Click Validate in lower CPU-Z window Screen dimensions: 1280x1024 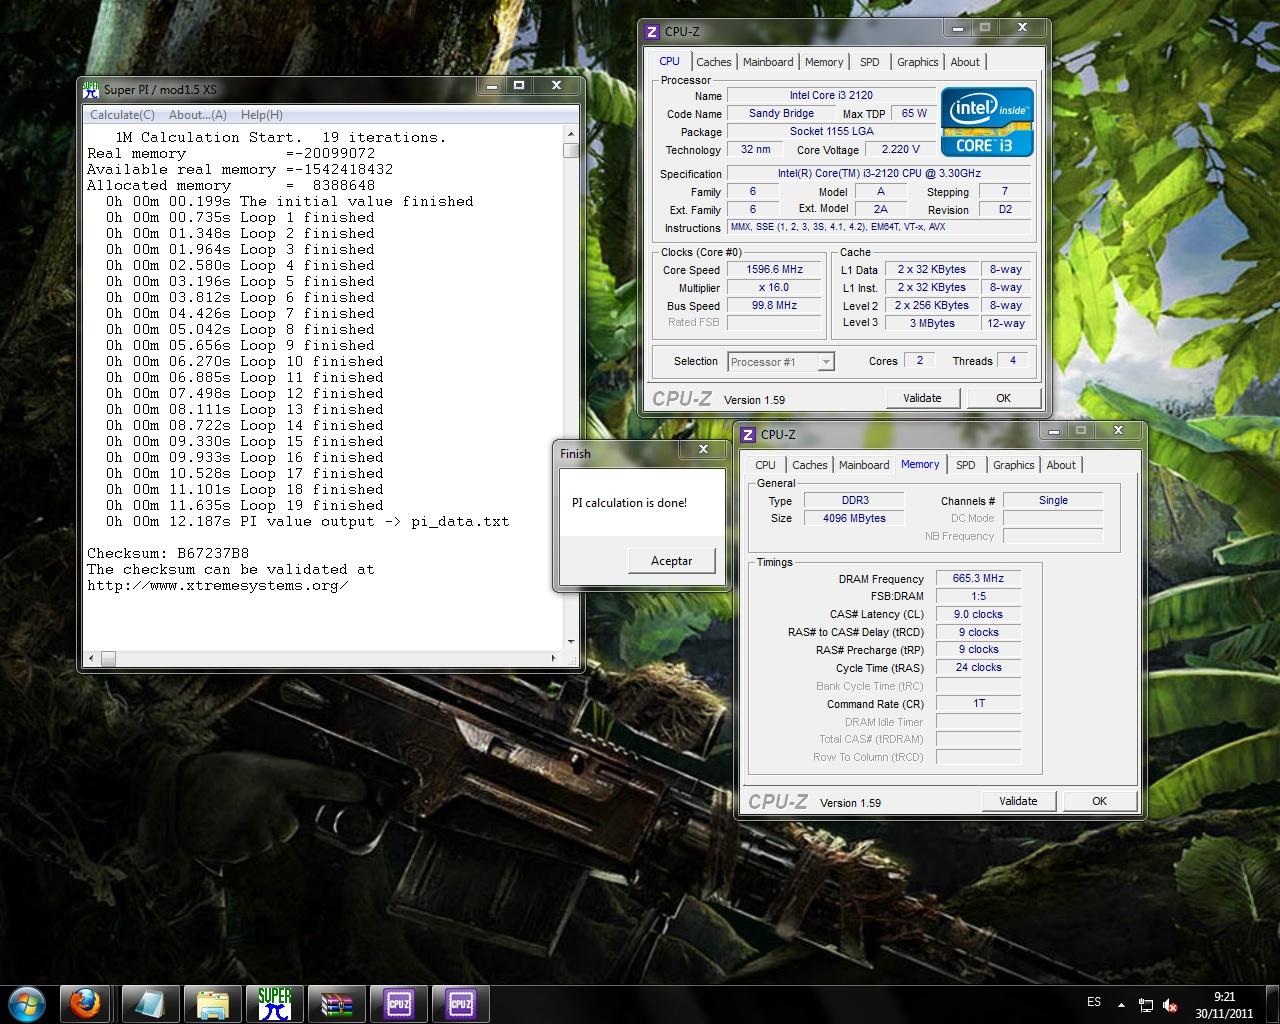[x=1018, y=801]
